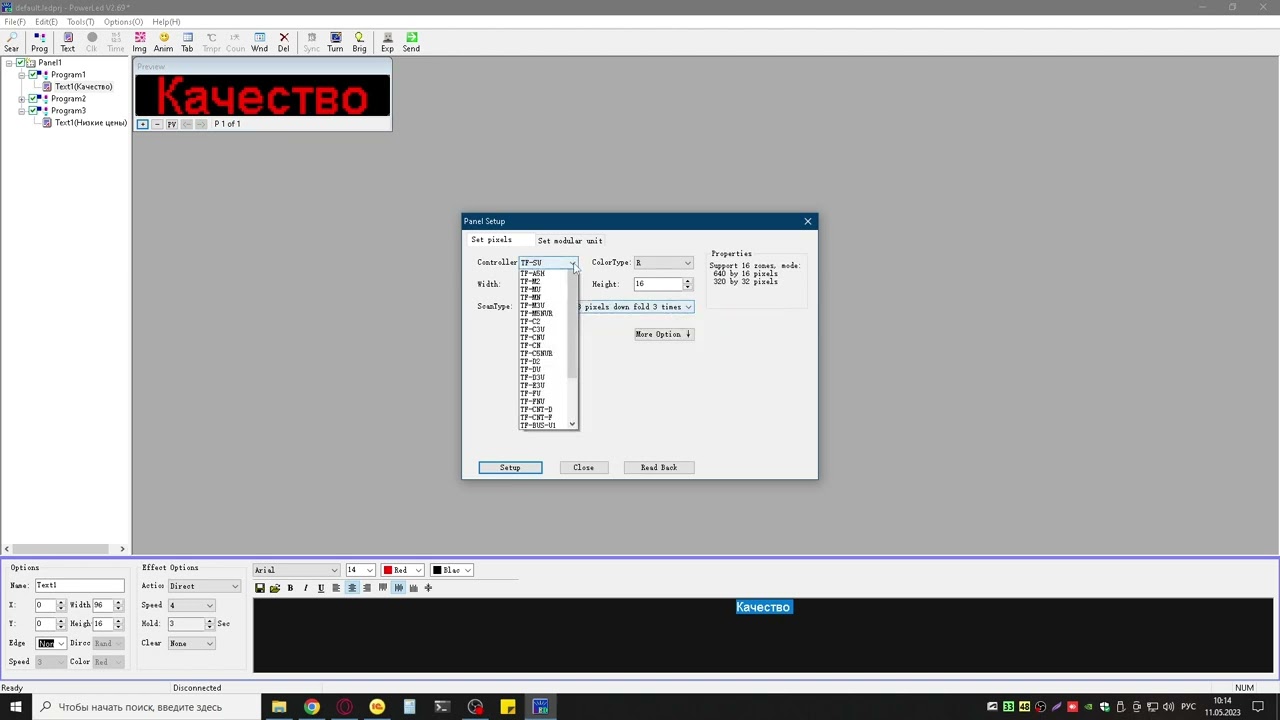Open the File menu
Viewport: 1280px width, 720px height.
(15, 21)
